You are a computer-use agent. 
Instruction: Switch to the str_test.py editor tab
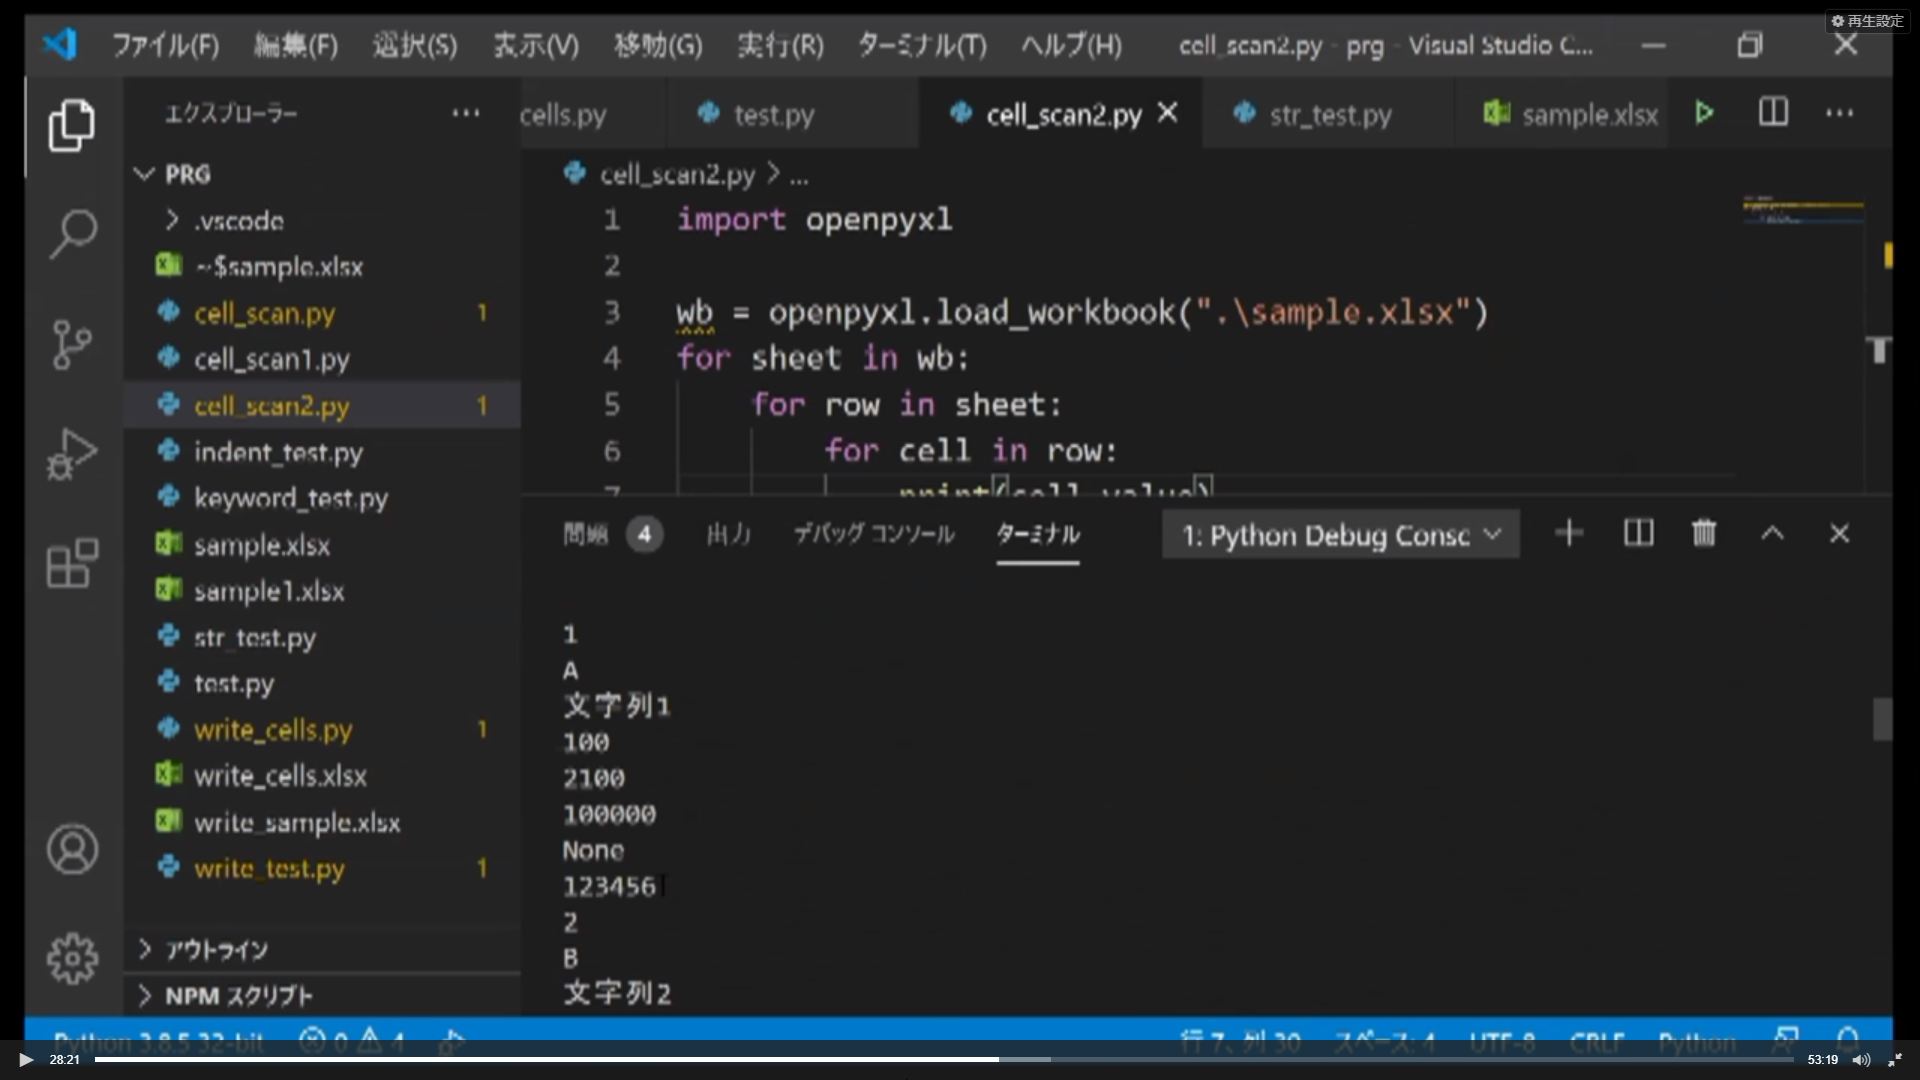pyautogui.click(x=1330, y=115)
